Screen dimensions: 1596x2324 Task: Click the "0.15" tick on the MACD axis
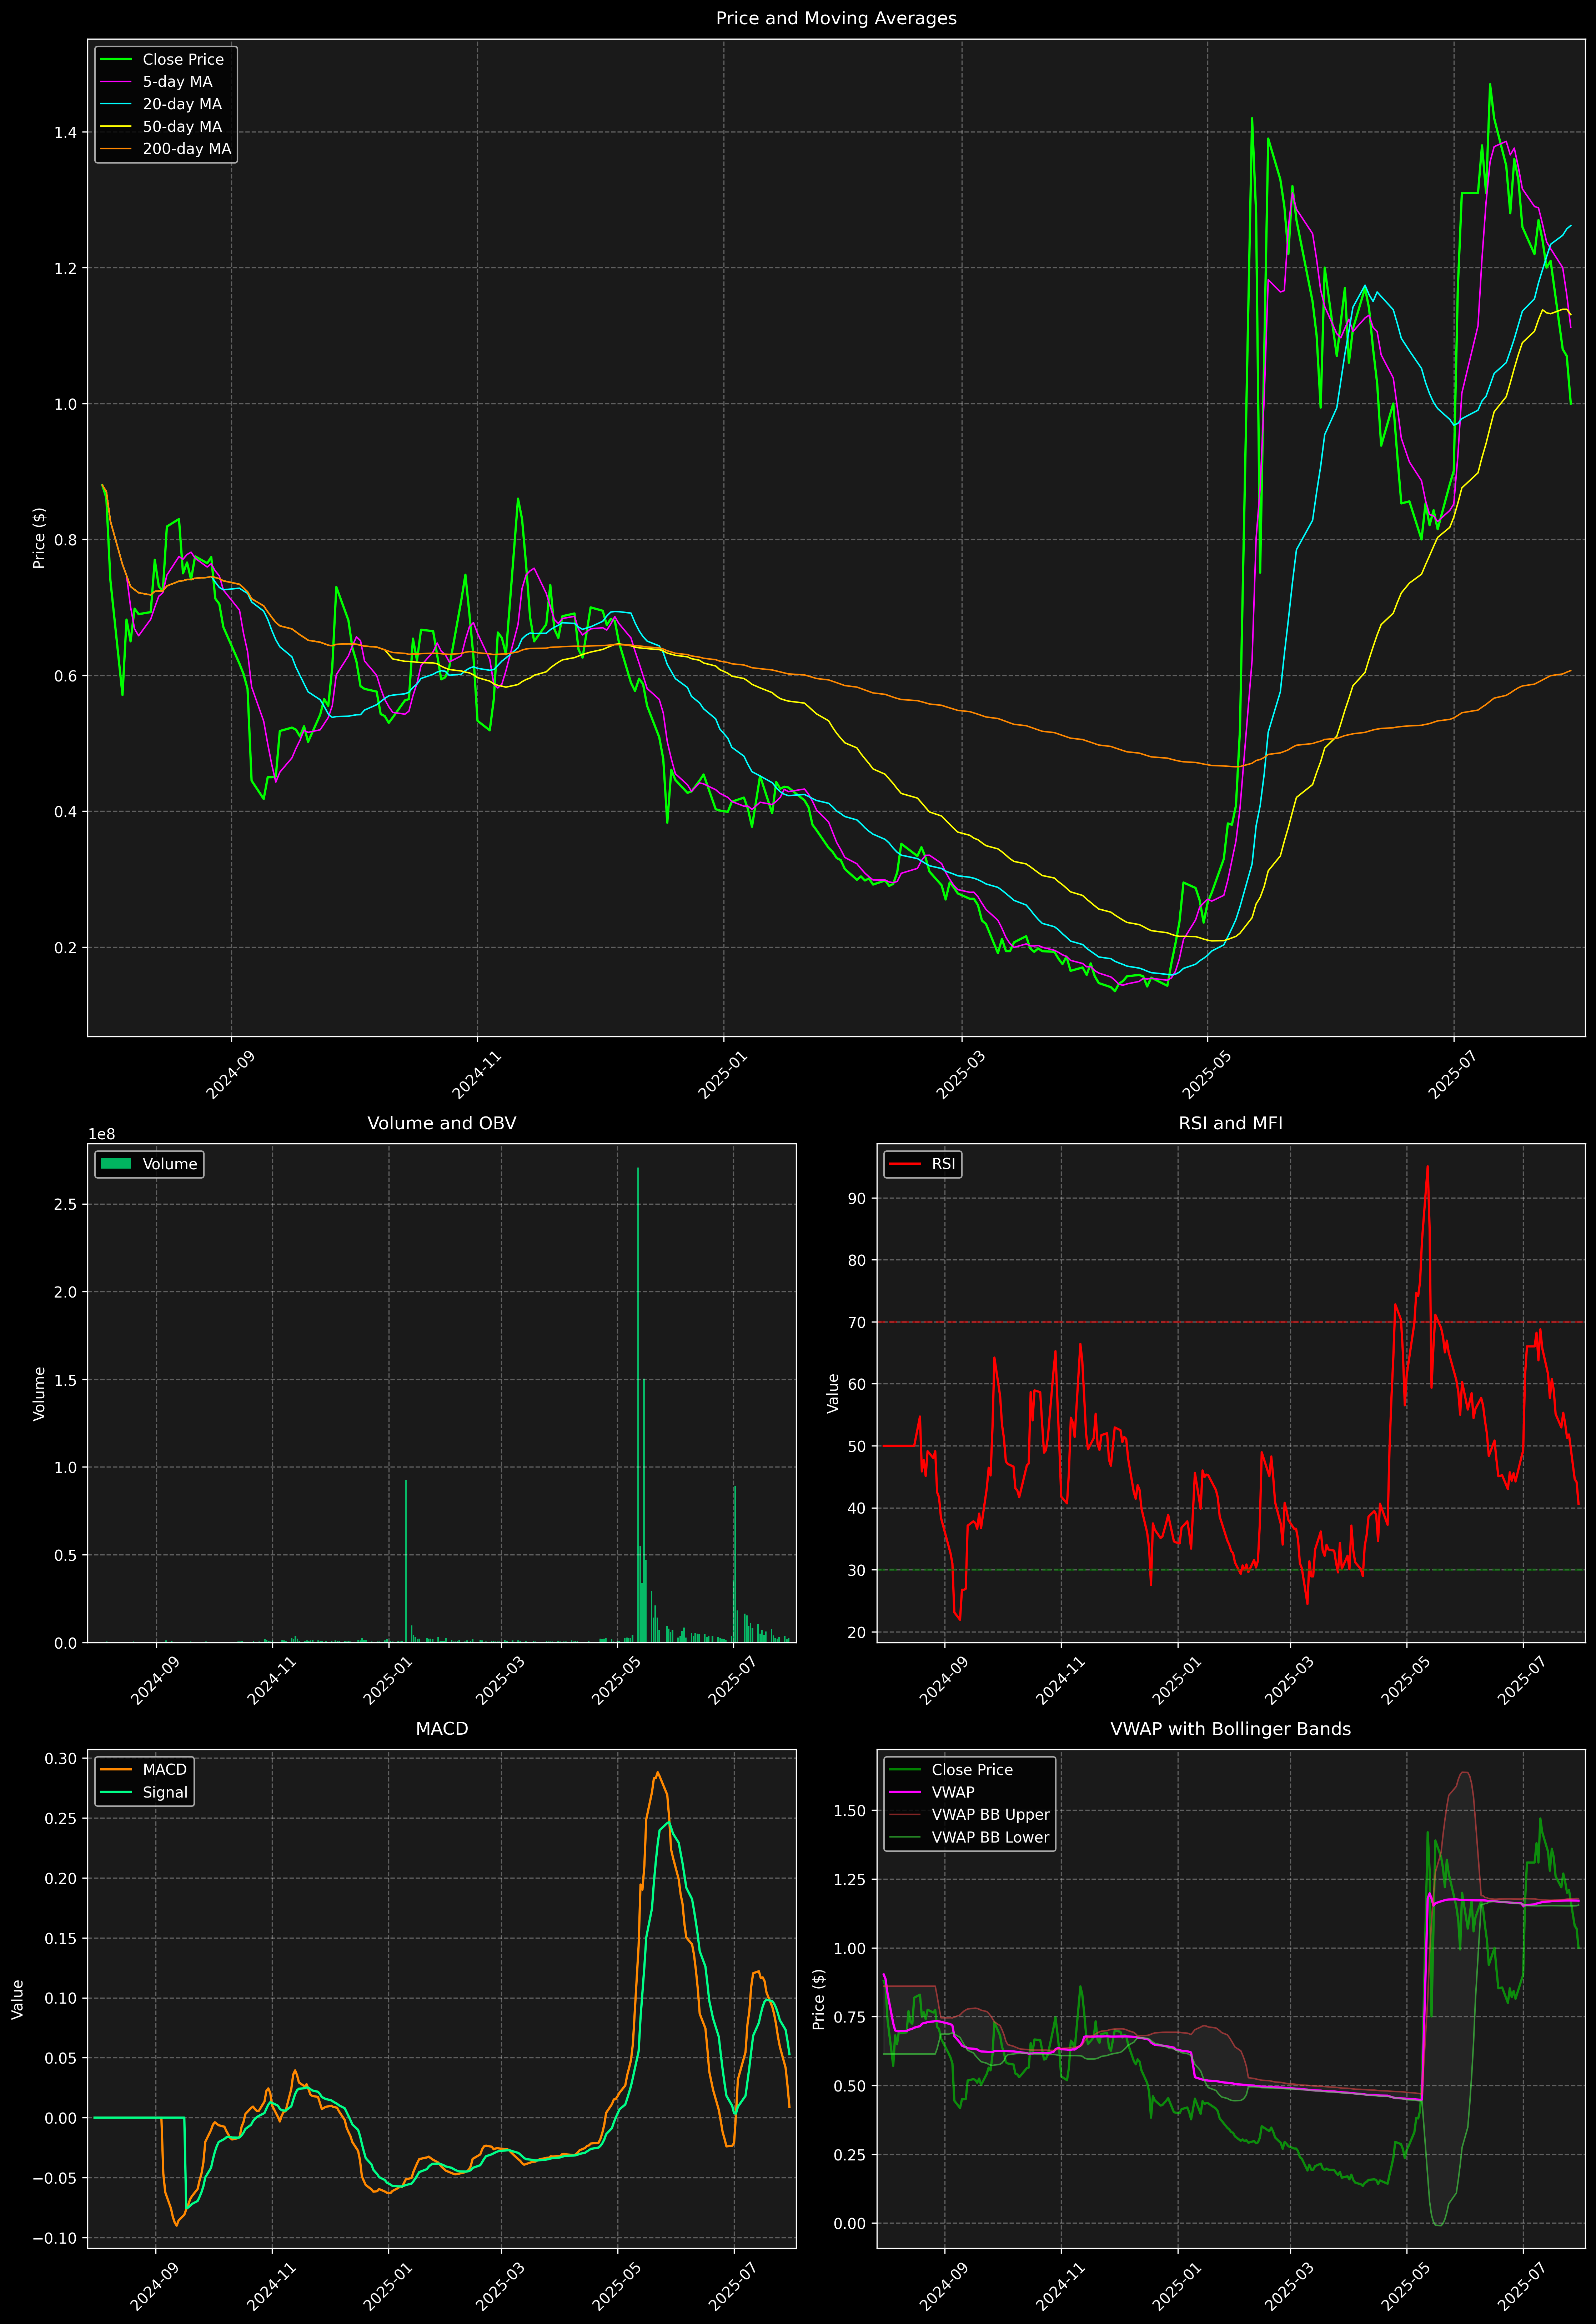click(x=61, y=1938)
